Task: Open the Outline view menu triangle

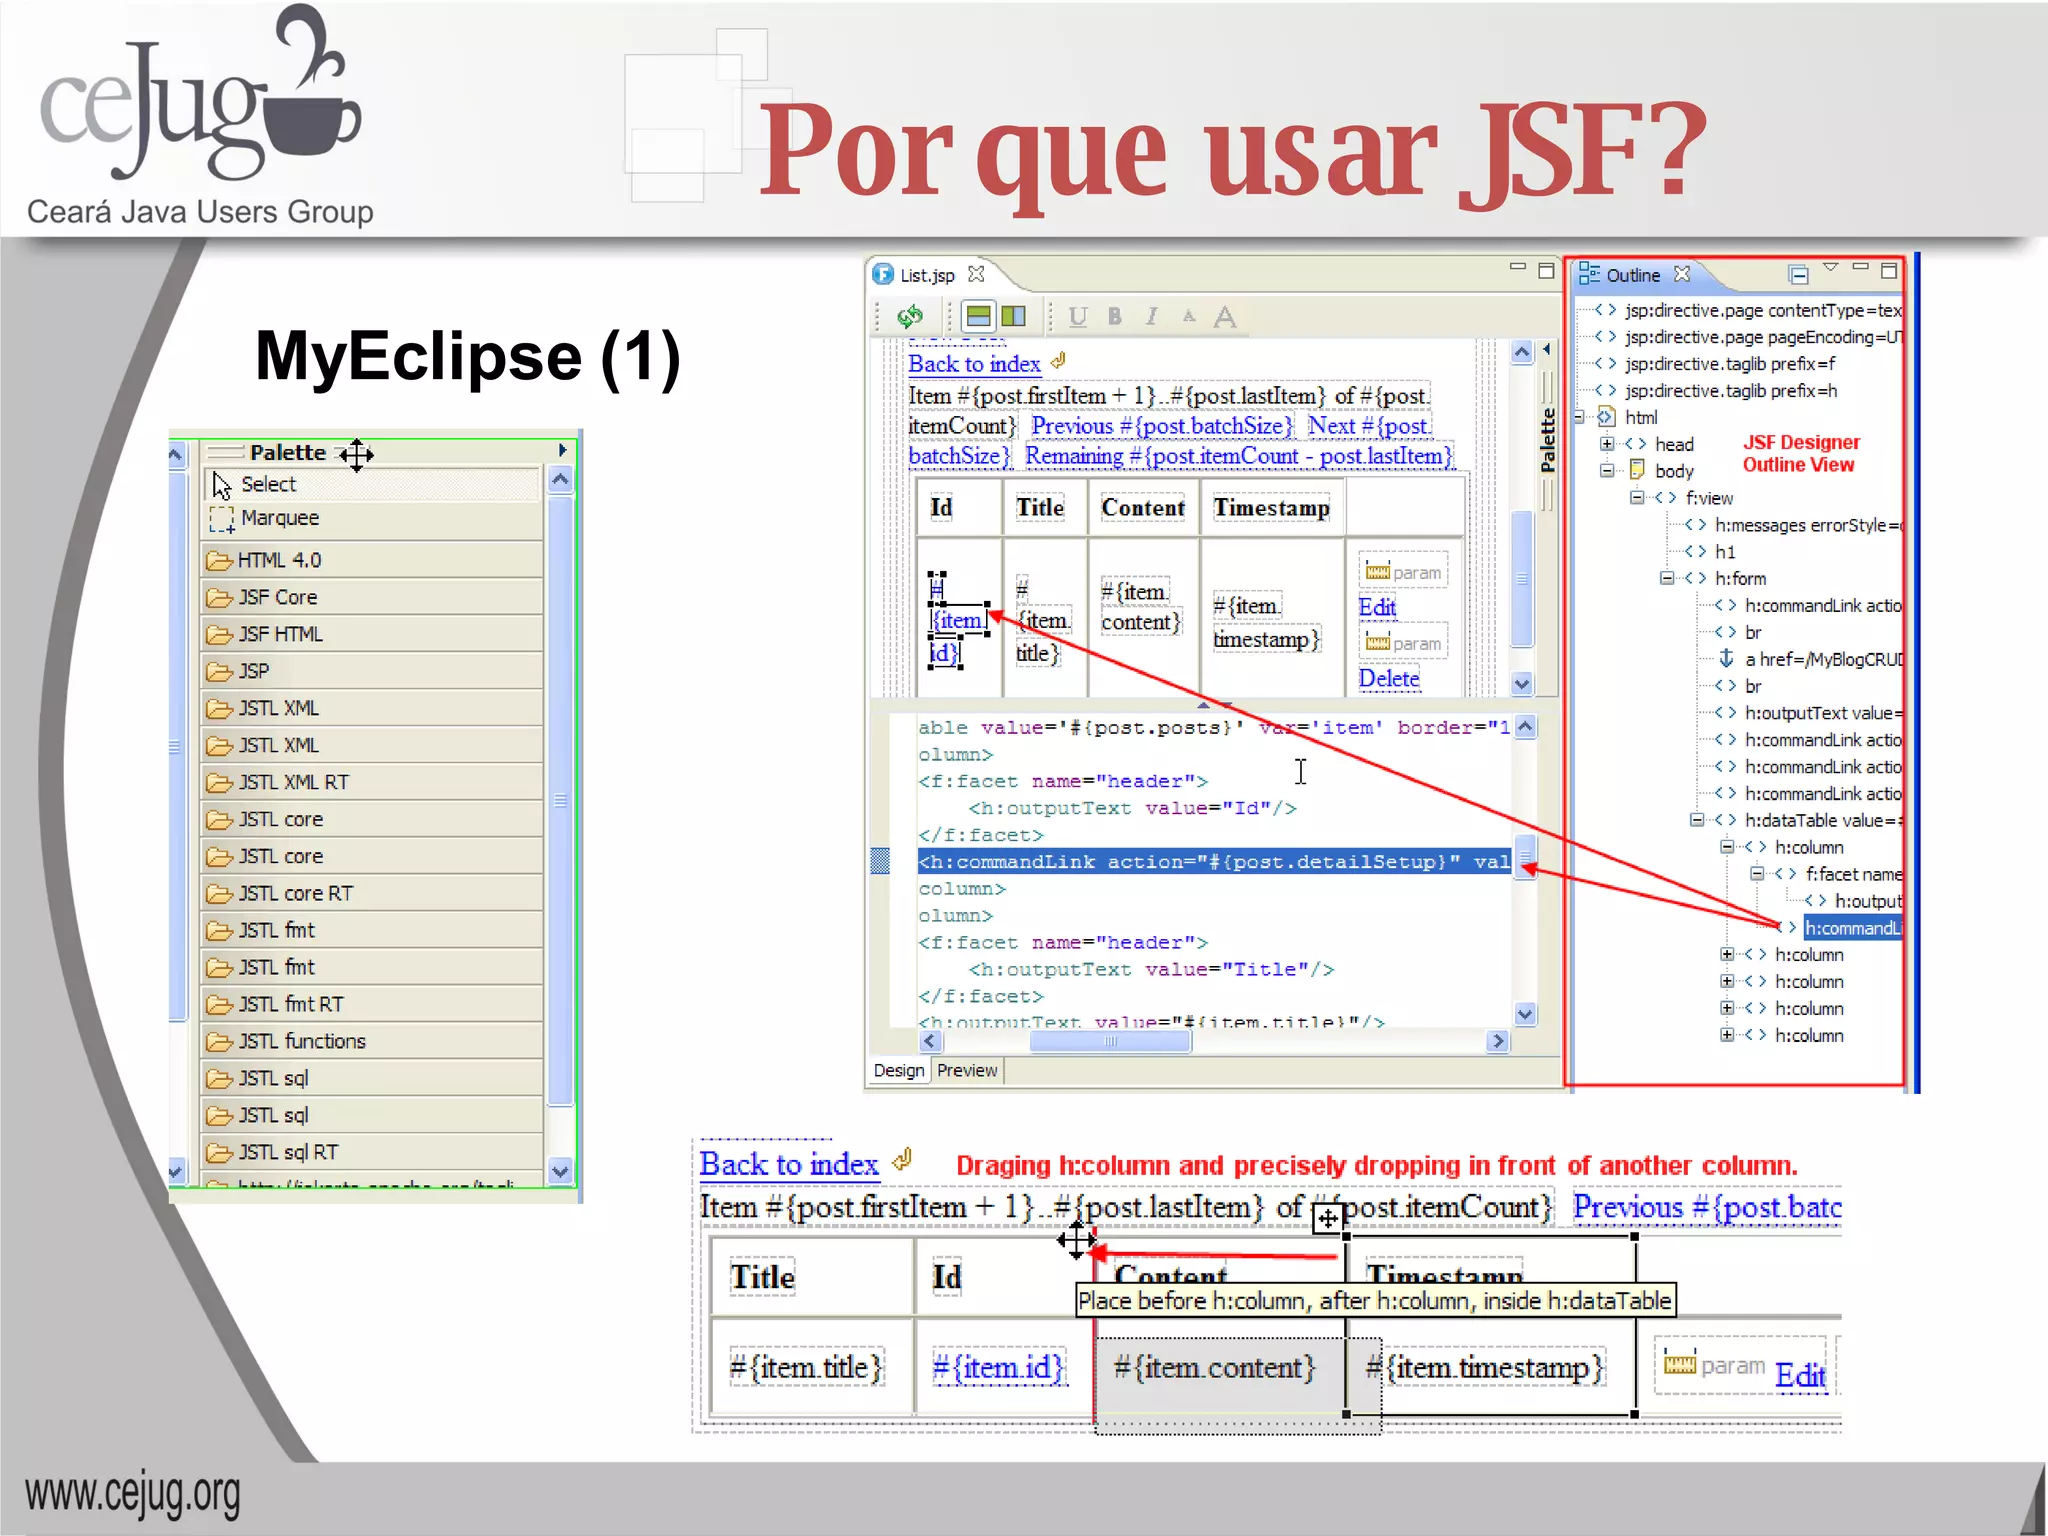Action: coord(1830,268)
